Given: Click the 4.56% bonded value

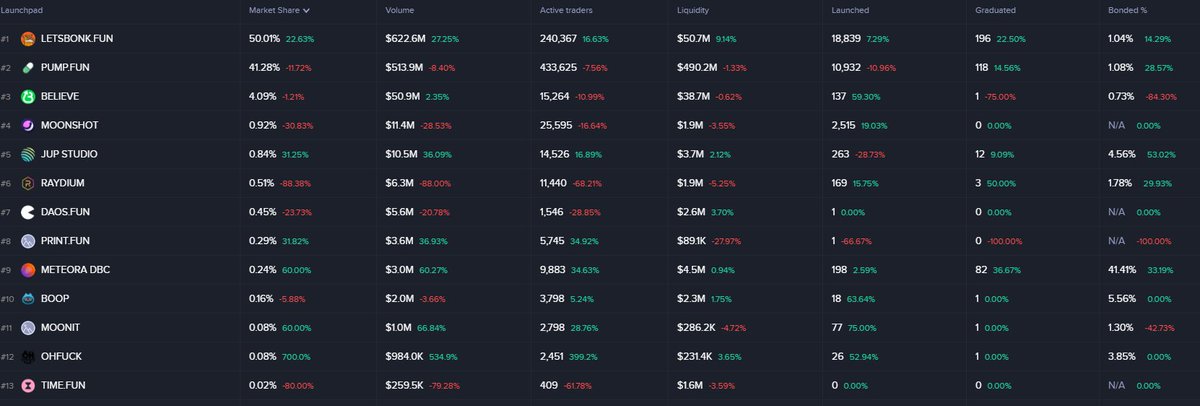Looking at the screenshot, I should pos(1121,154).
